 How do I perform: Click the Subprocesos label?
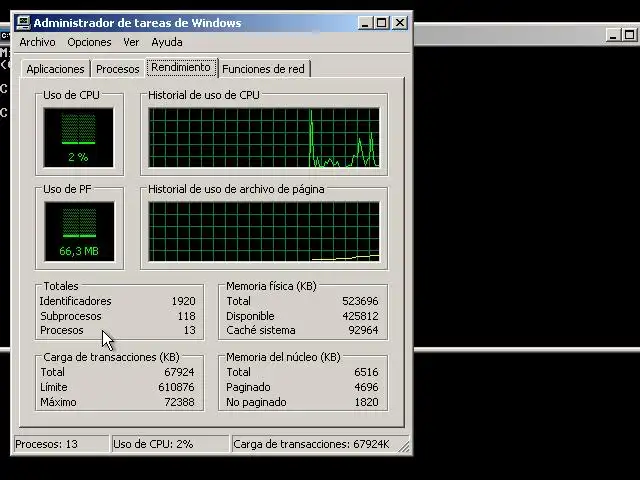[71, 316]
